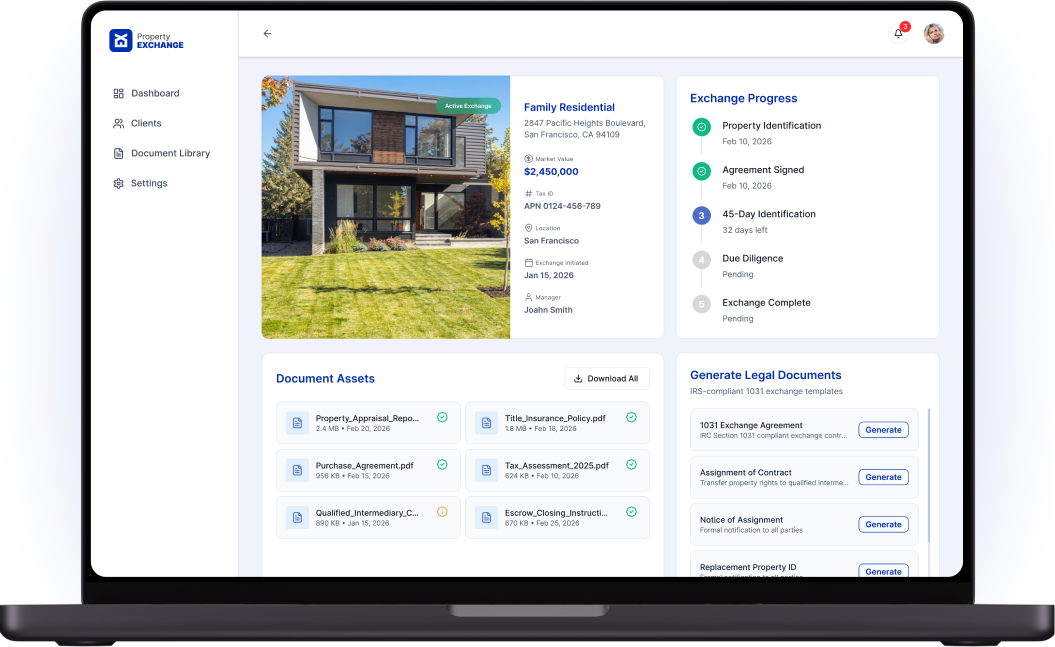Image resolution: width=1055 pixels, height=647 pixels.
Task: Click the house property photo
Action: pos(386,206)
